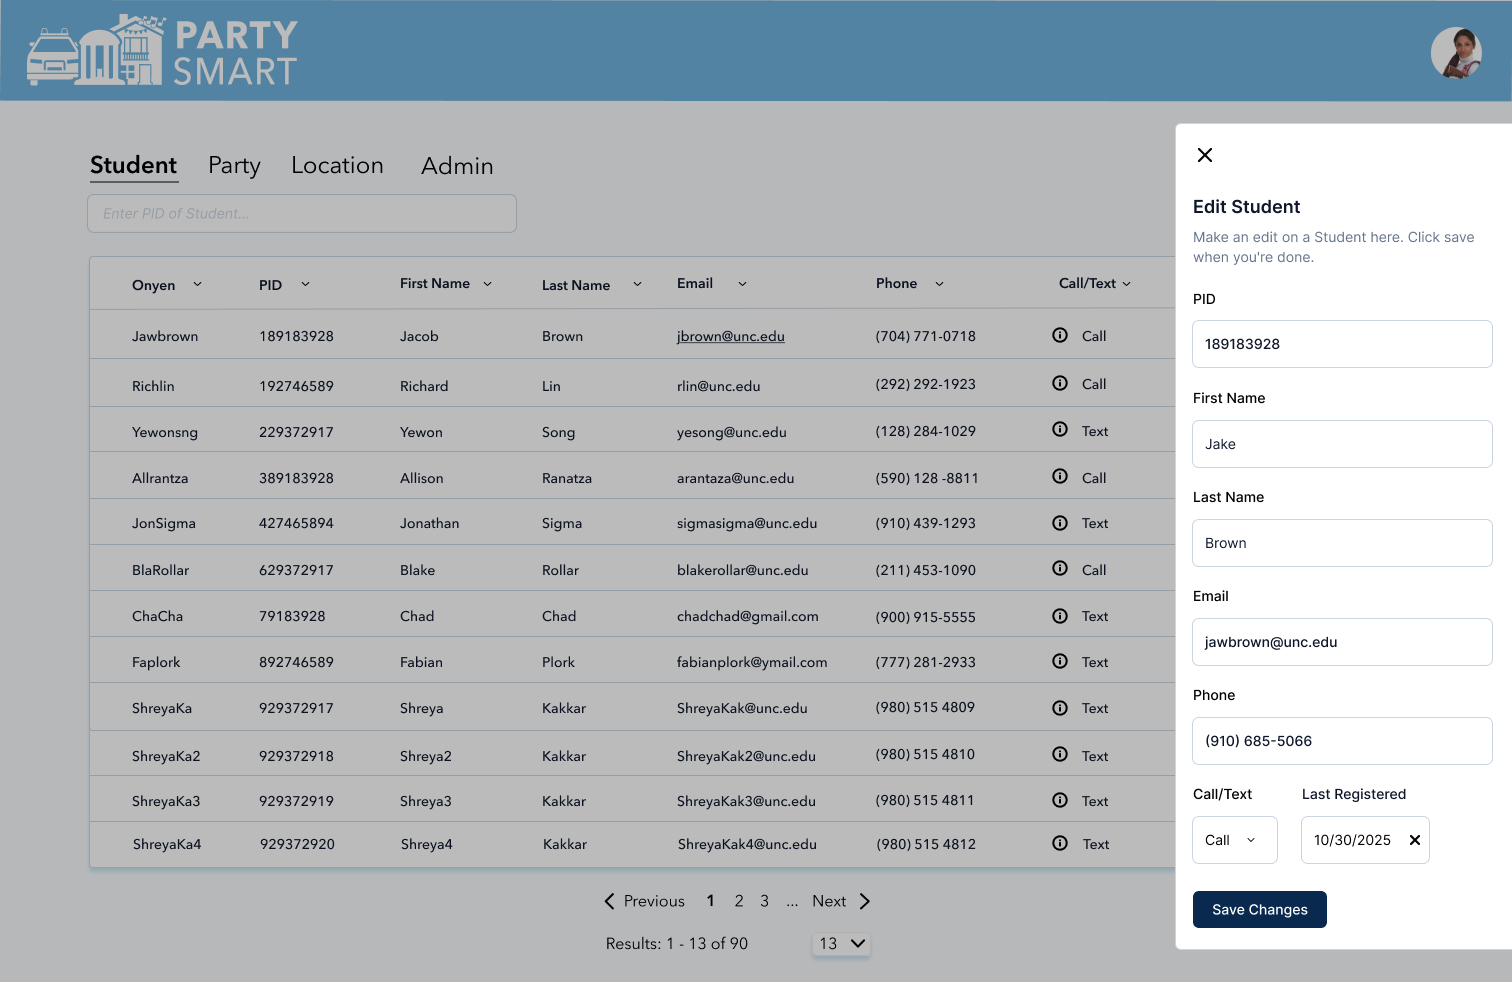Open the Call/Text dropdown in the edit panel
Screen dimensions: 1512x982
pyautogui.click(x=1234, y=840)
